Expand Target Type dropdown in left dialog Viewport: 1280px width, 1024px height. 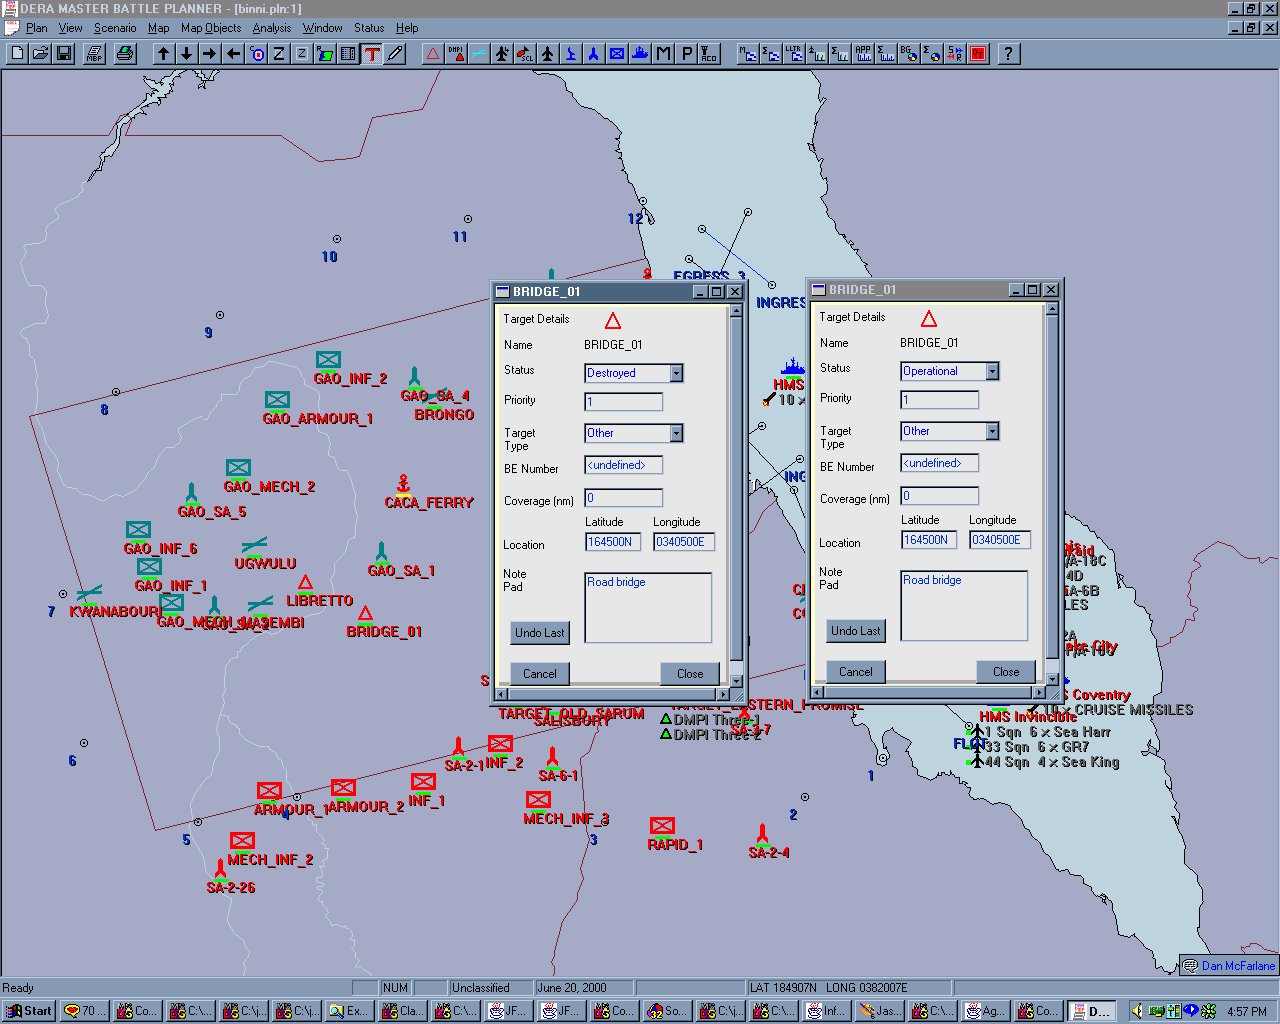click(676, 433)
